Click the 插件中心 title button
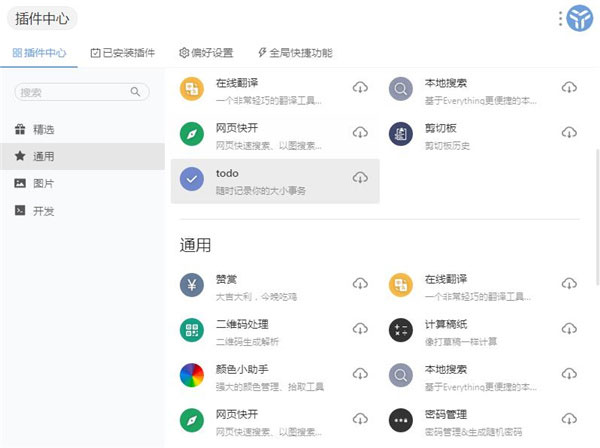Viewport: 600px width, 448px height. point(42,19)
